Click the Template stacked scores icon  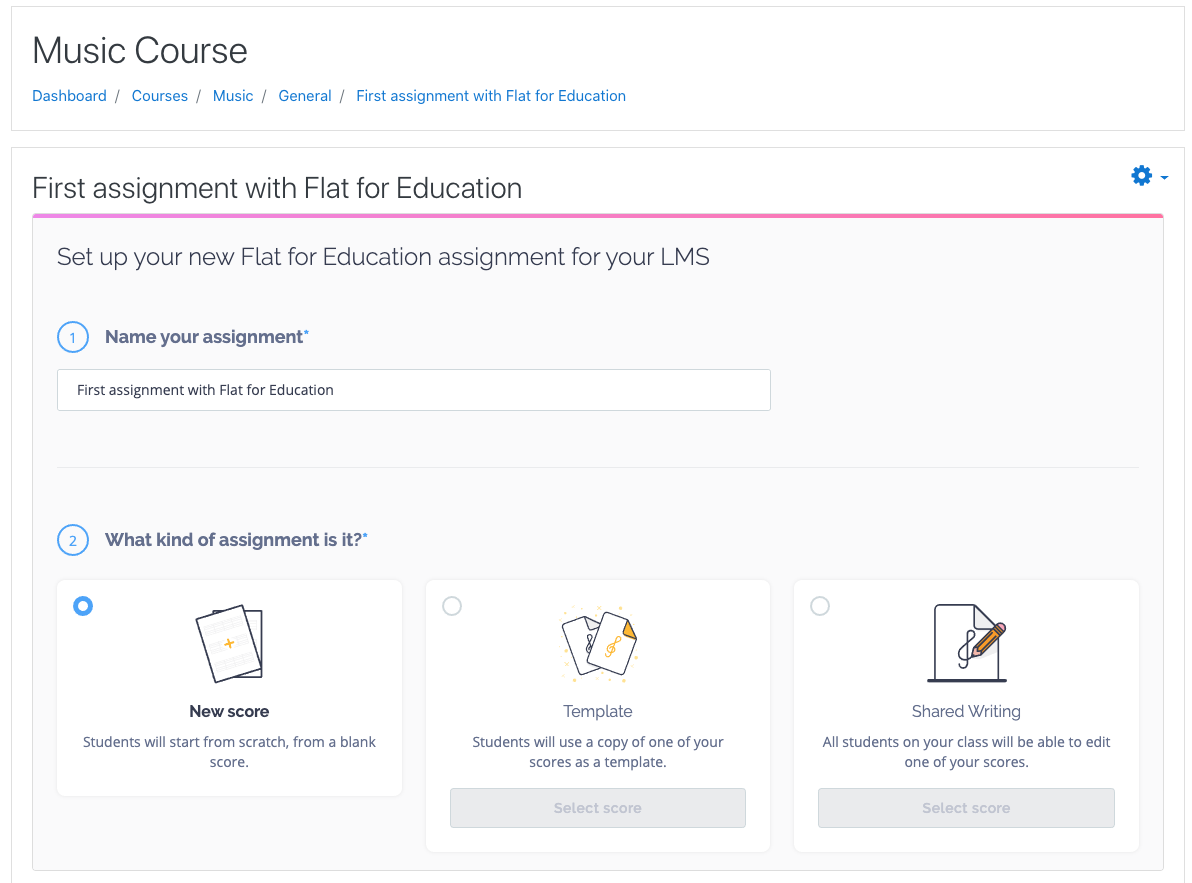597,643
